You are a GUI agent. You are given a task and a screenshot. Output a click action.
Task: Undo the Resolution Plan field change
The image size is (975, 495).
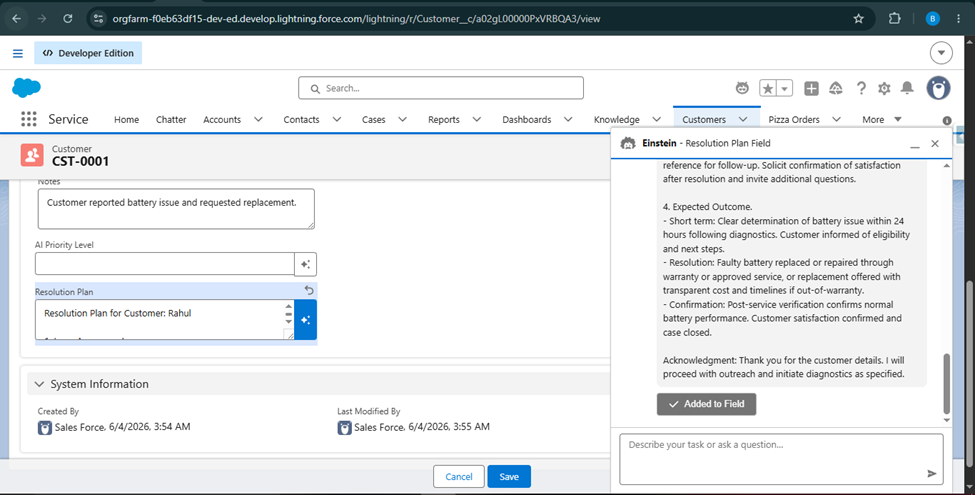(309, 290)
